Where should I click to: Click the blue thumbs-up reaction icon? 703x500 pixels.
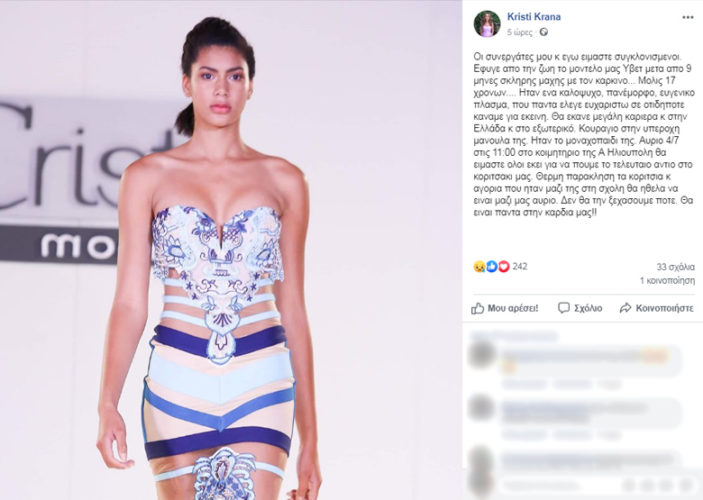tap(491, 266)
